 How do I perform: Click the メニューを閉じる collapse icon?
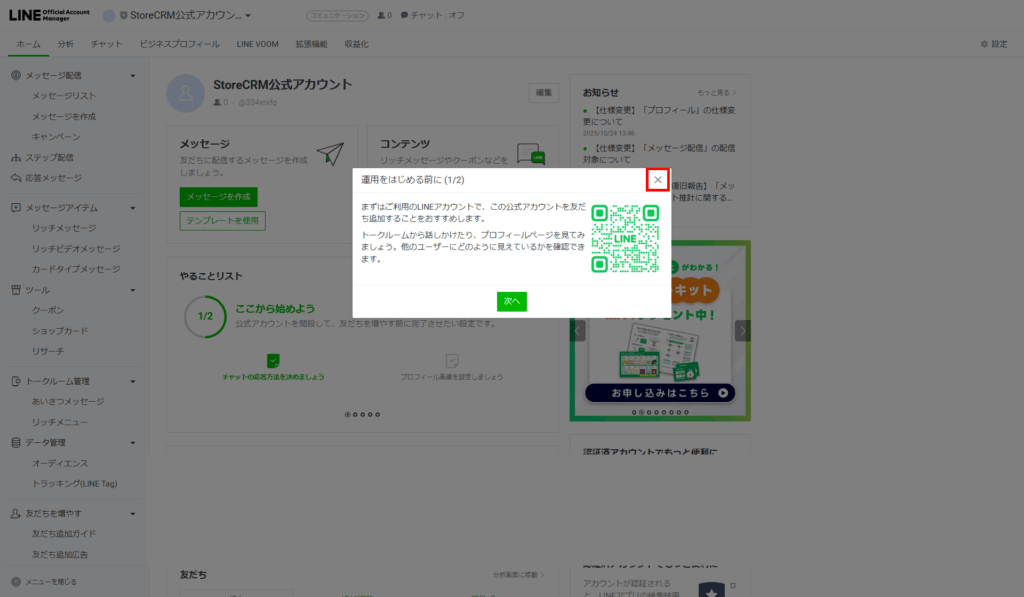click(16, 581)
